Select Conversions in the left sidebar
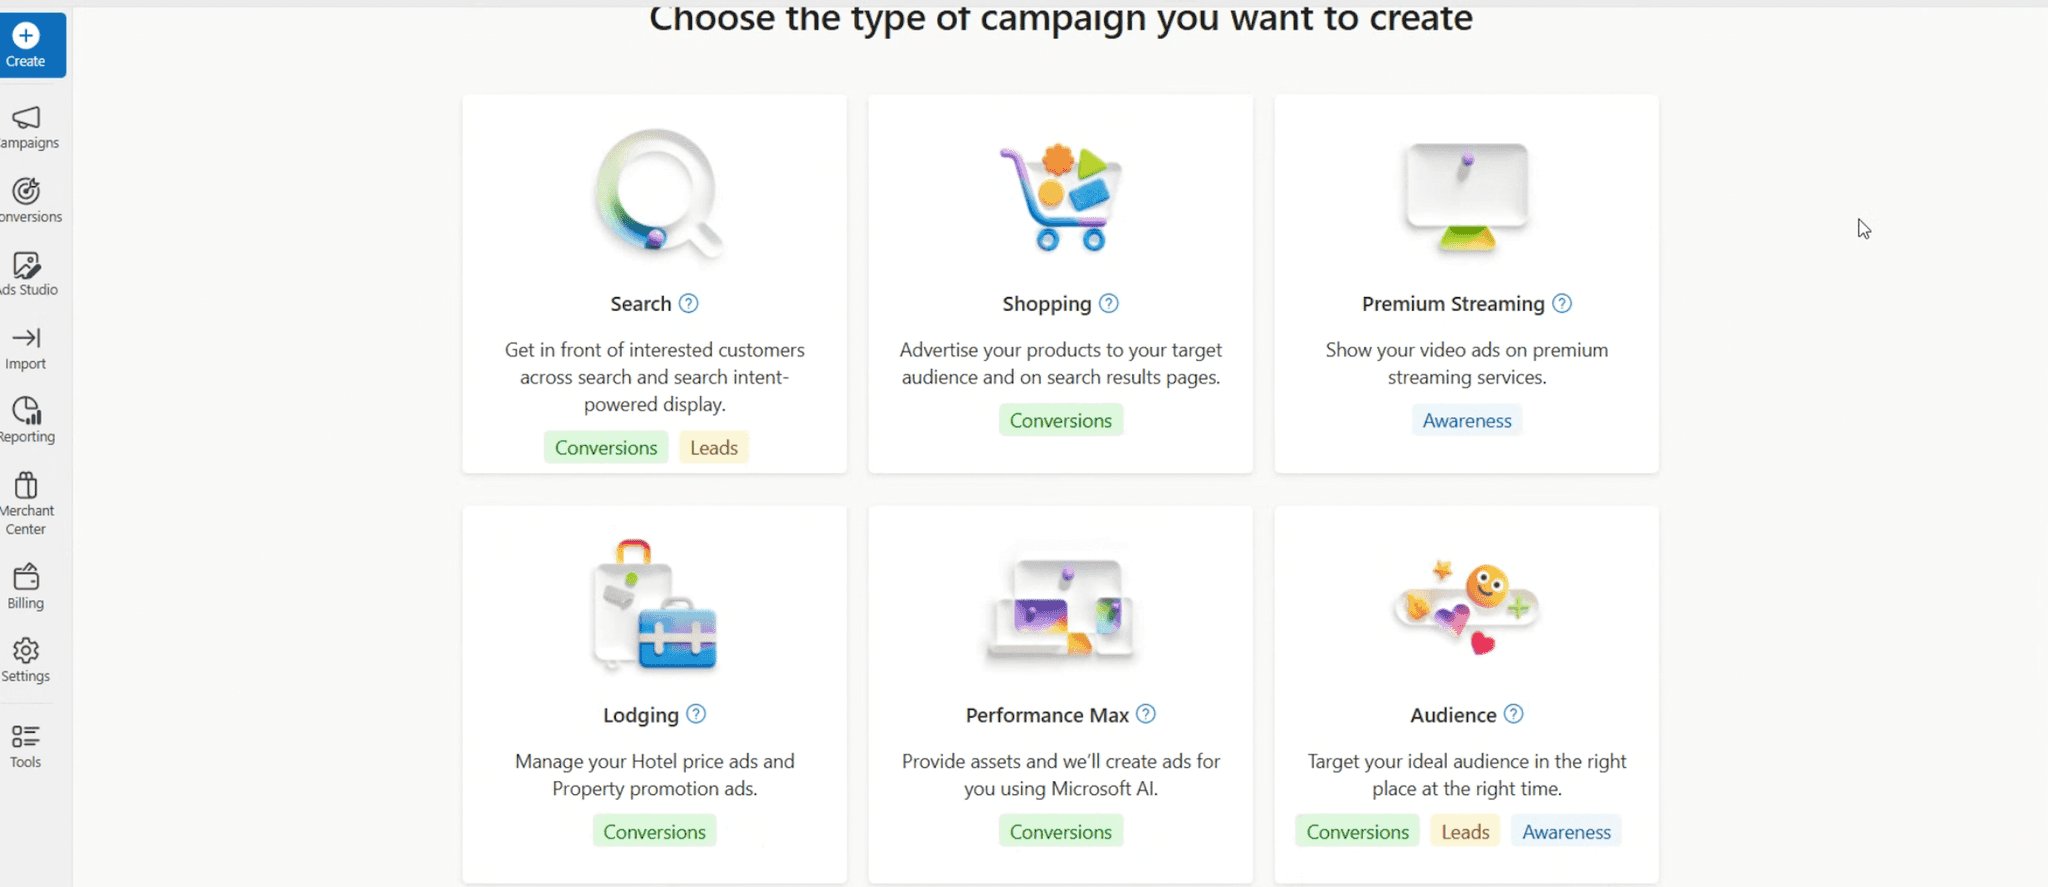Screen dimensions: 2048x887 (27, 199)
